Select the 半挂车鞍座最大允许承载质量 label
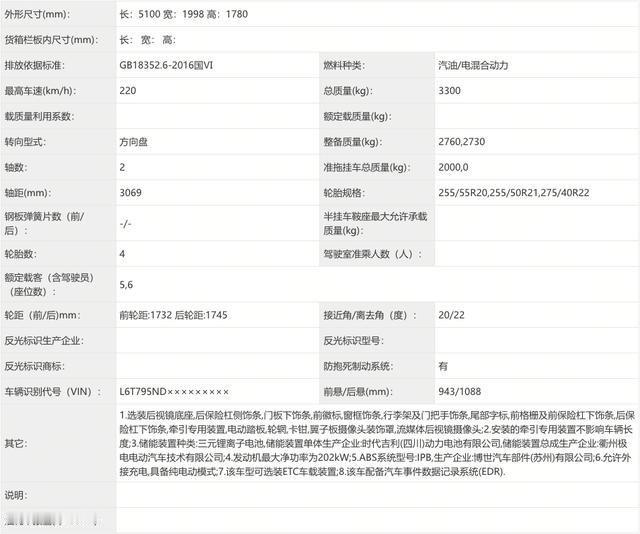This screenshot has width=640, height=534. 376,223
